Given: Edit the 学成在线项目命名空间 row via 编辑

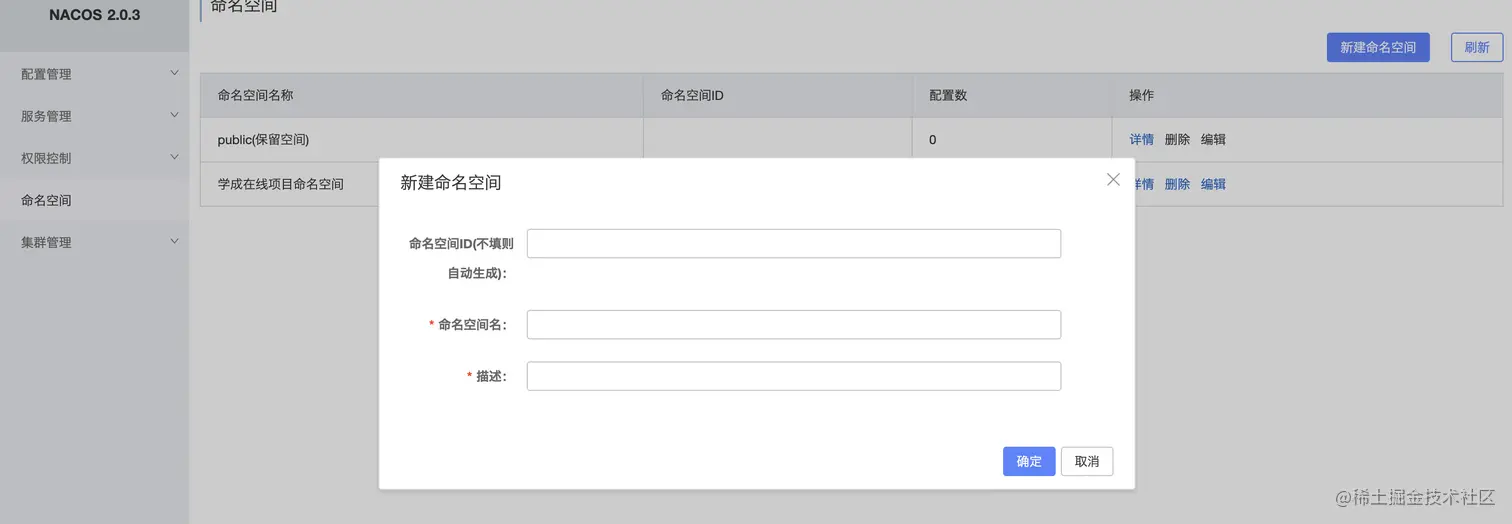Looking at the screenshot, I should coord(1213,184).
